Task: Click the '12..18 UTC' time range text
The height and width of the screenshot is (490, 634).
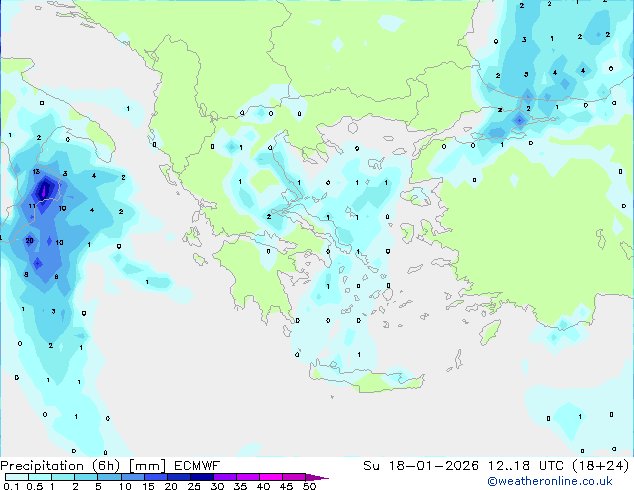Action: tap(525, 466)
